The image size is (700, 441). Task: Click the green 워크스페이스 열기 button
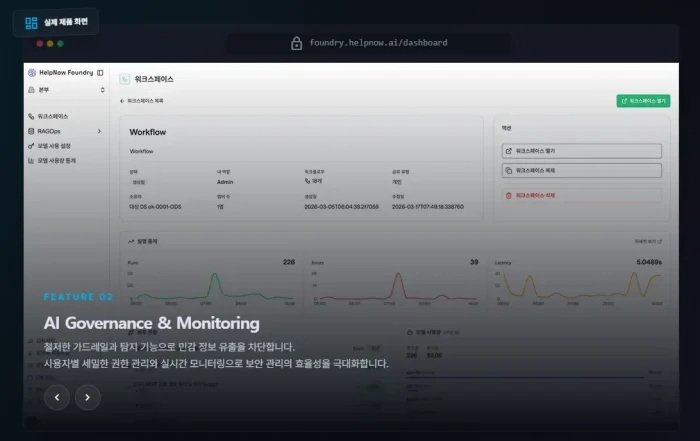coord(643,101)
